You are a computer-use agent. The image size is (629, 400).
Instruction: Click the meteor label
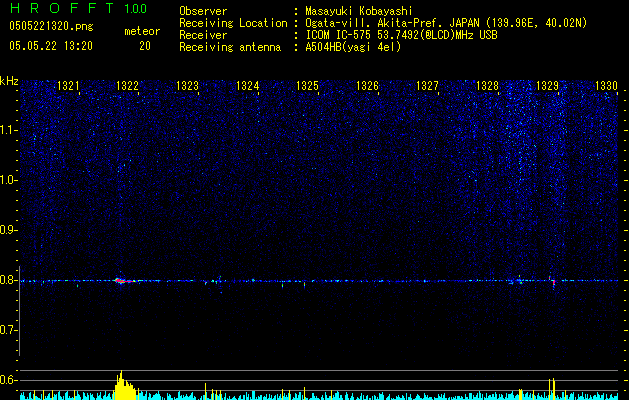tap(142, 31)
